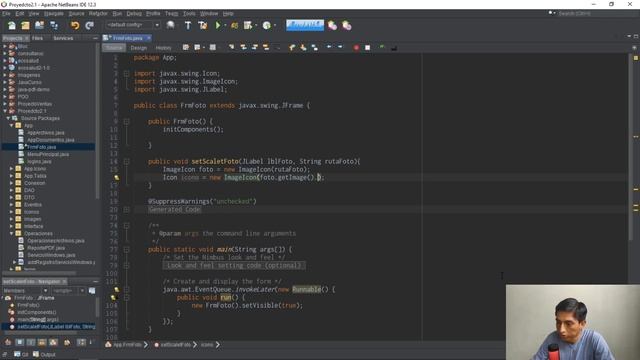This screenshot has width=640, height=360.
Task: Click the Build Project hammer icon
Action: 188,25
